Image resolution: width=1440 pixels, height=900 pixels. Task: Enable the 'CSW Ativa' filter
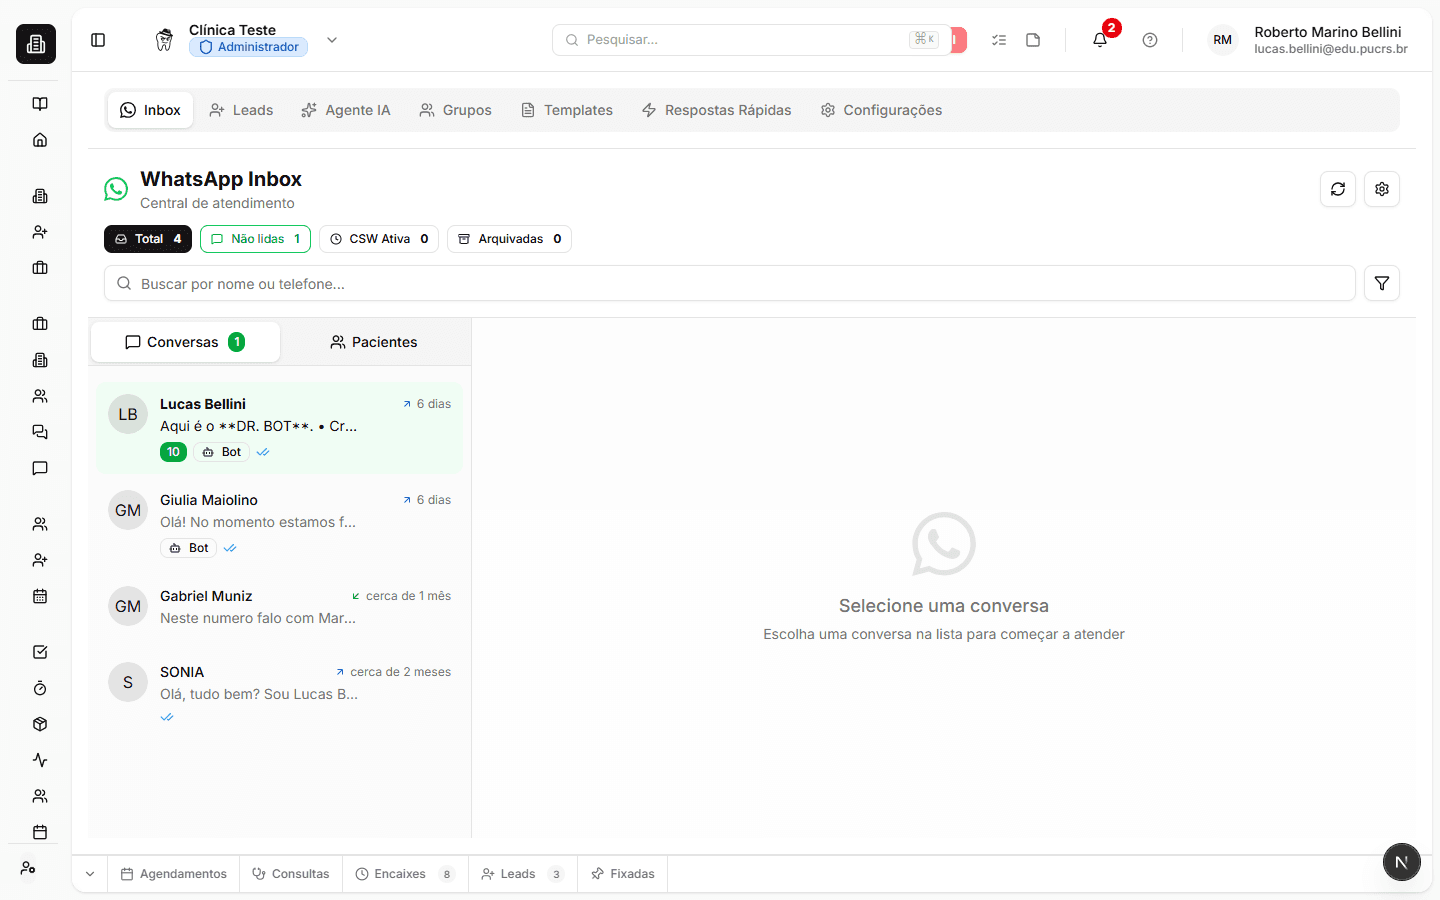[379, 239]
